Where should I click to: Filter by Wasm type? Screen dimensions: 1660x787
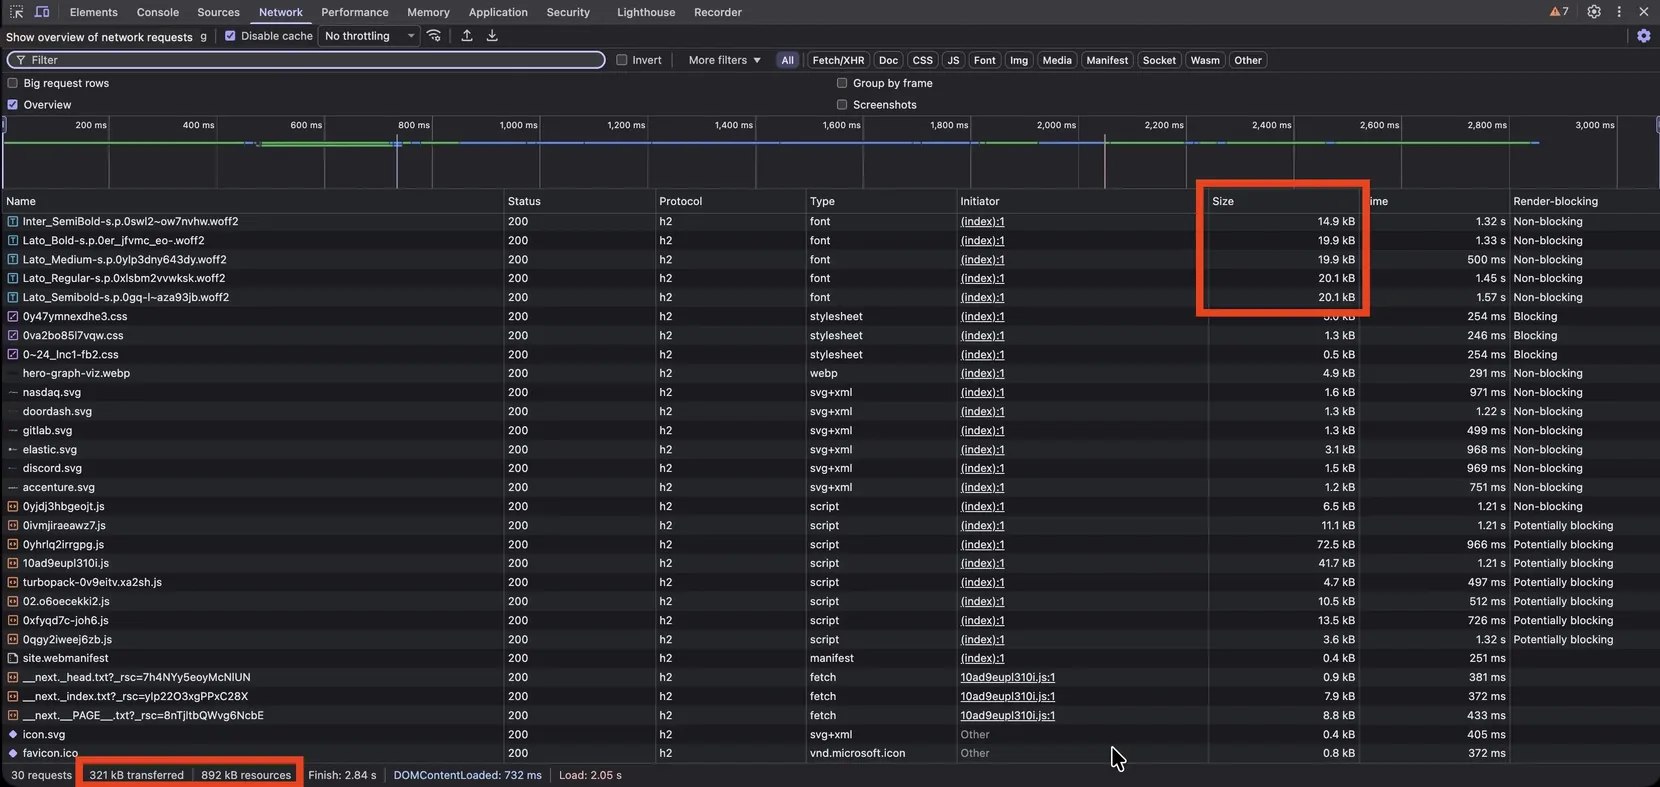[x=1205, y=60]
